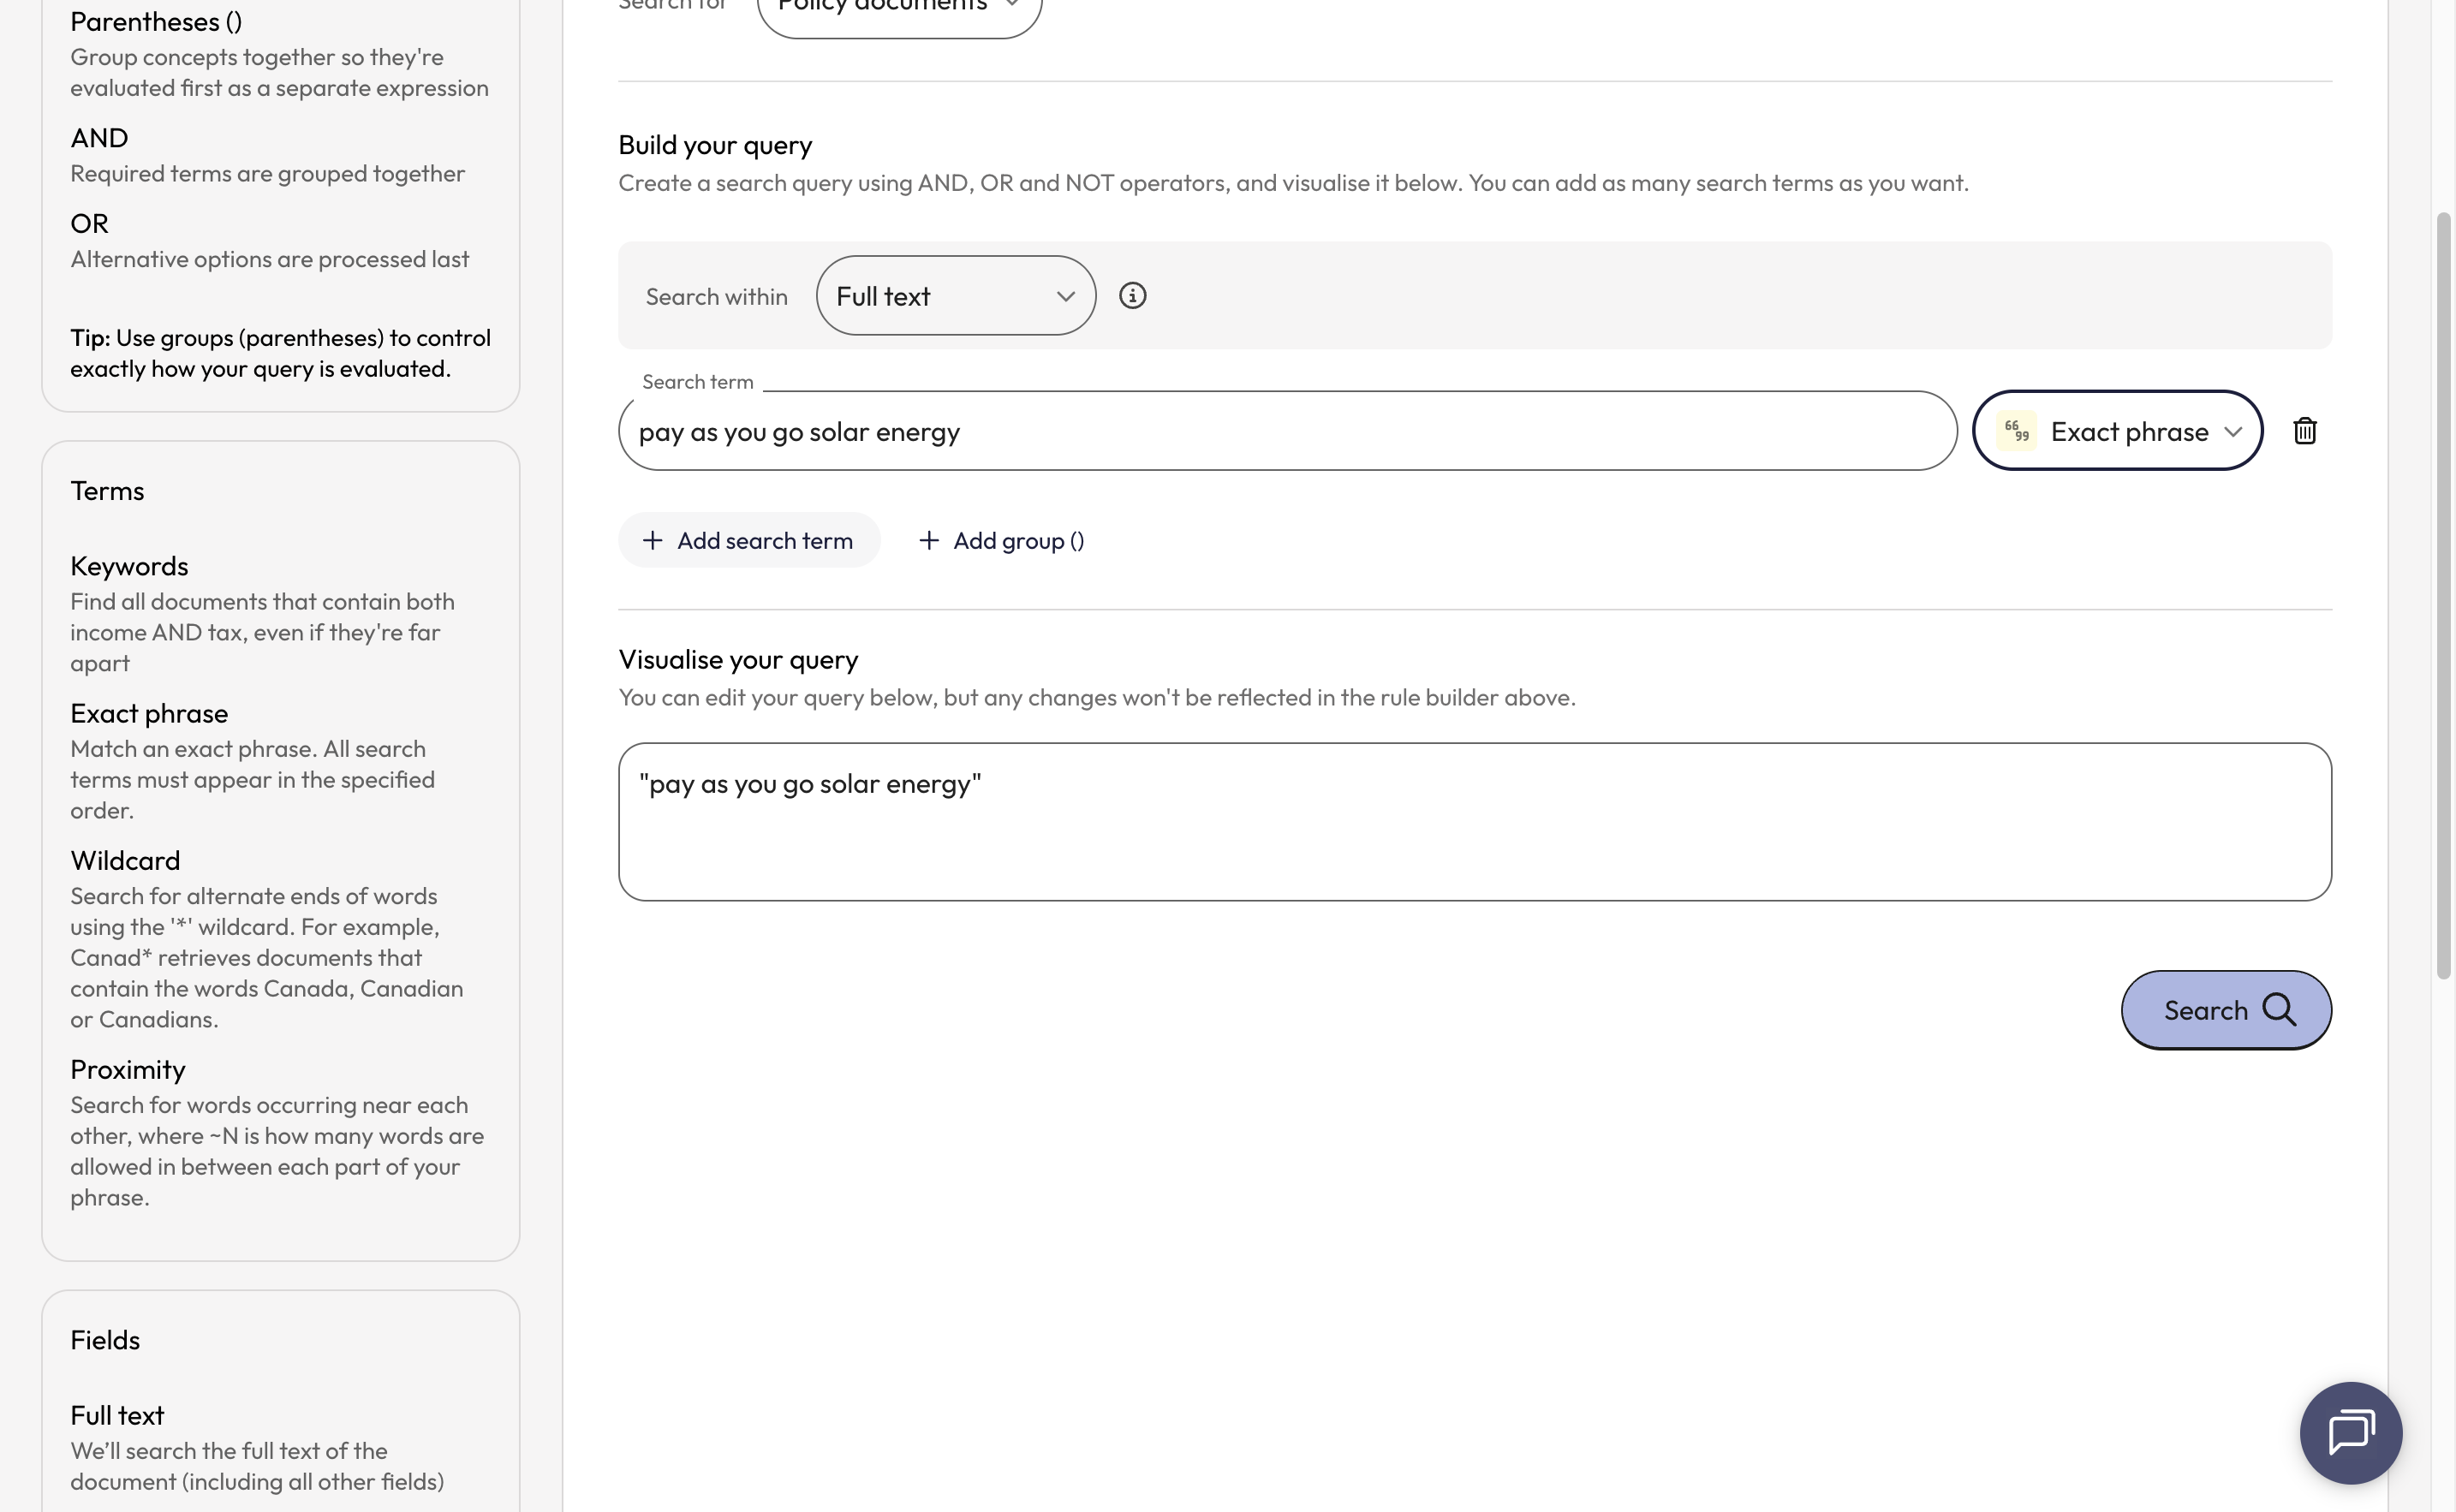Screen dimensions: 2456x1512
Task: Click 'Required terms are grouped together' text
Action: (x=267, y=174)
